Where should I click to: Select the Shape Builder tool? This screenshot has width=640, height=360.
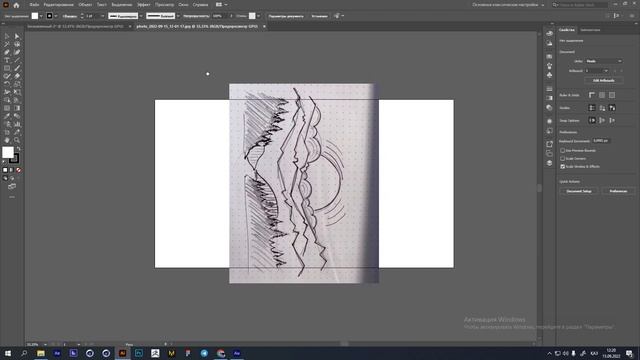[7, 100]
